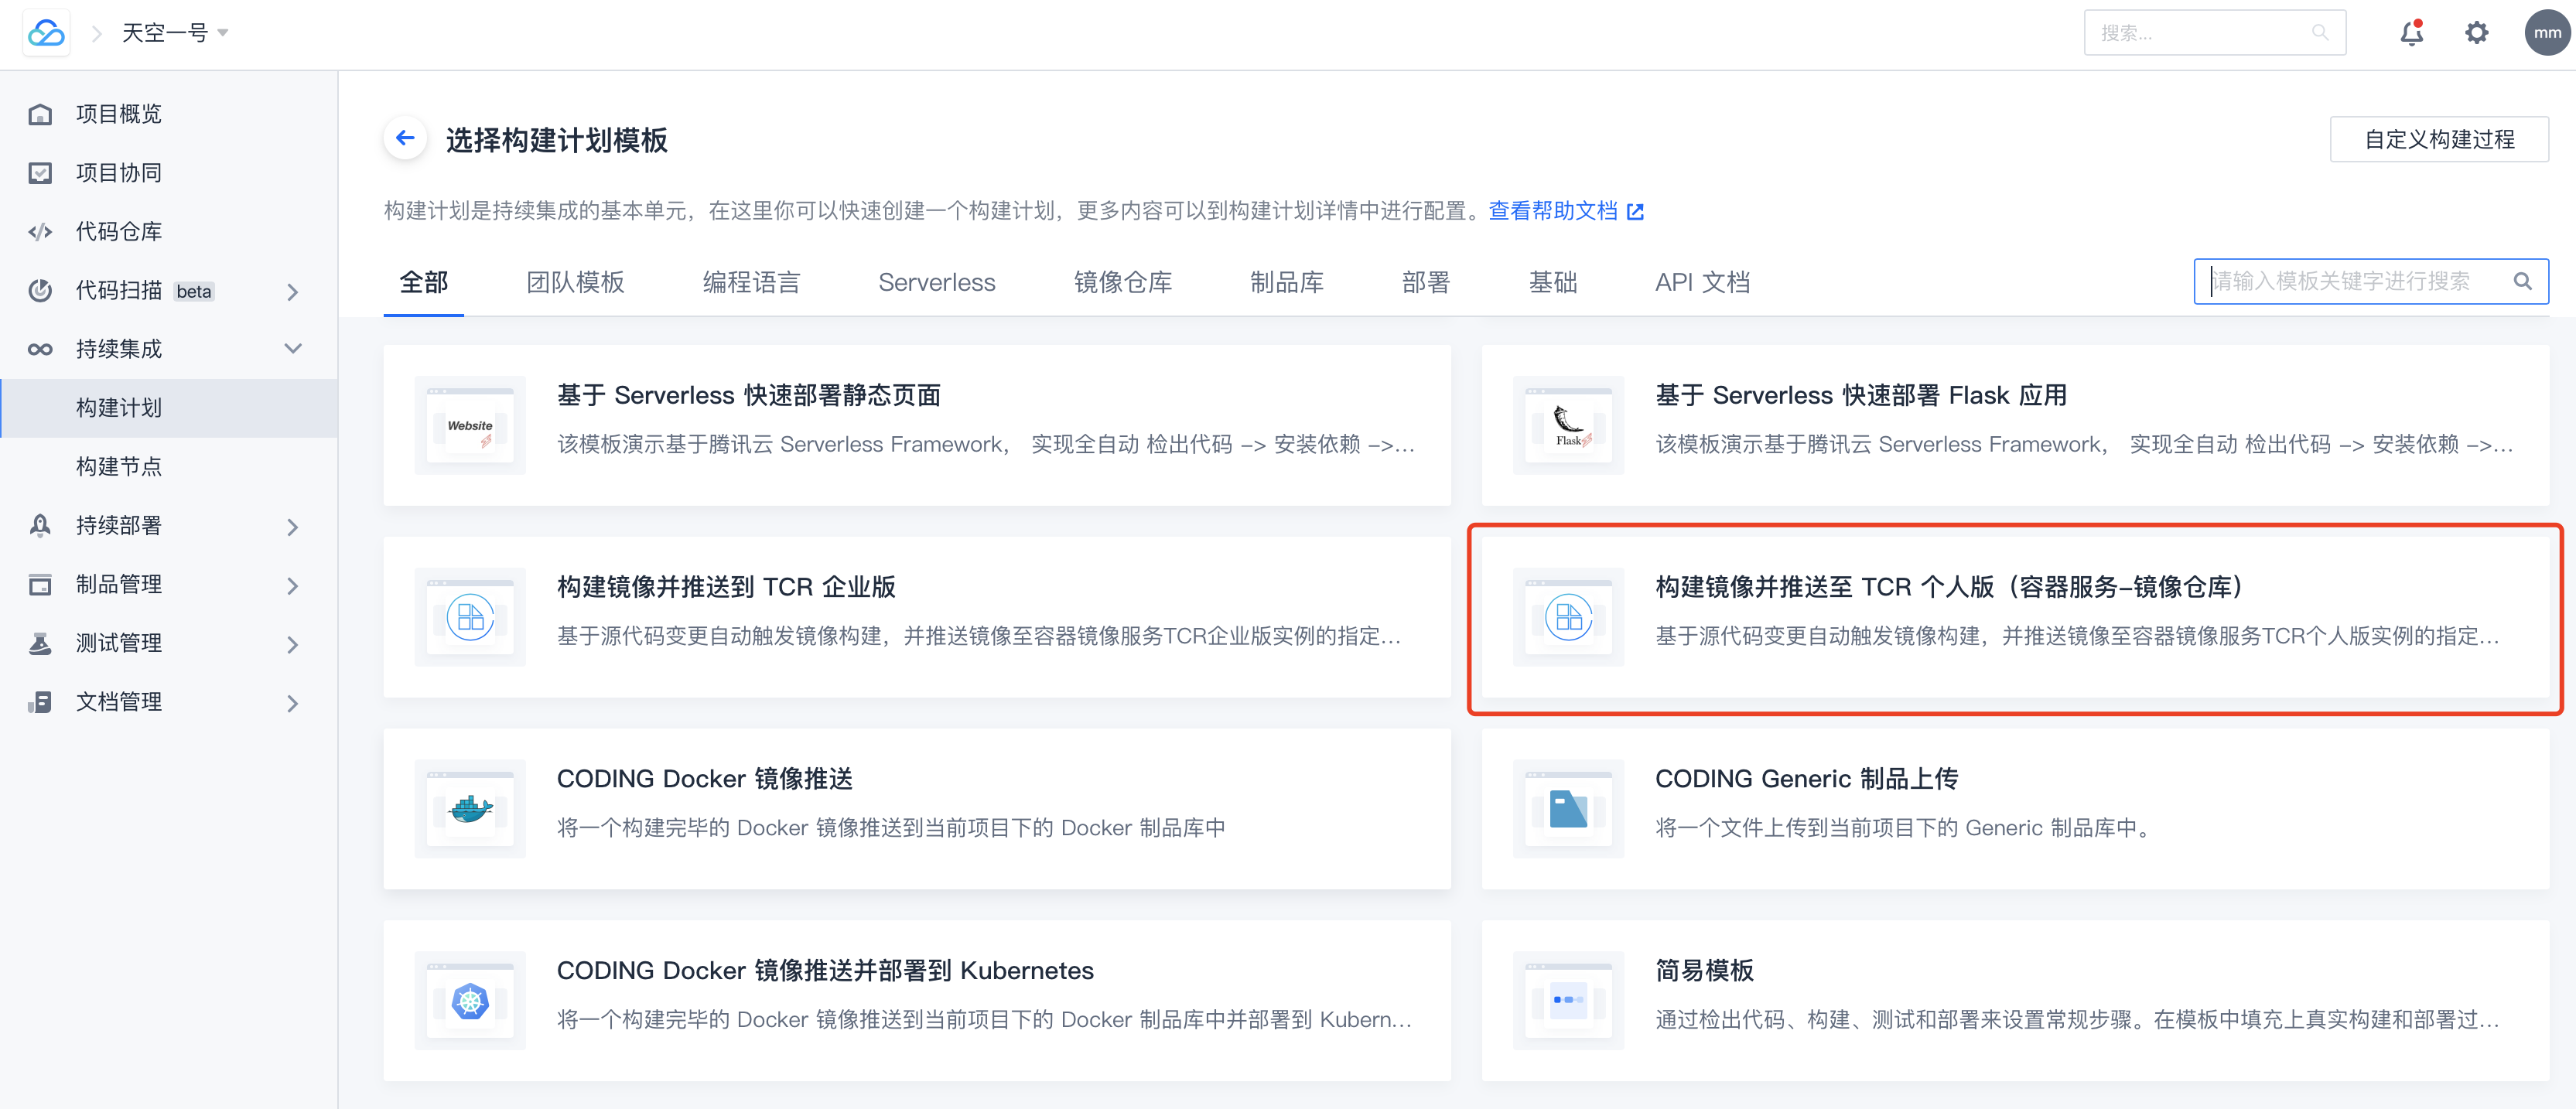
Task: Expand the 制品管理 submenu chevron
Action: (292, 586)
